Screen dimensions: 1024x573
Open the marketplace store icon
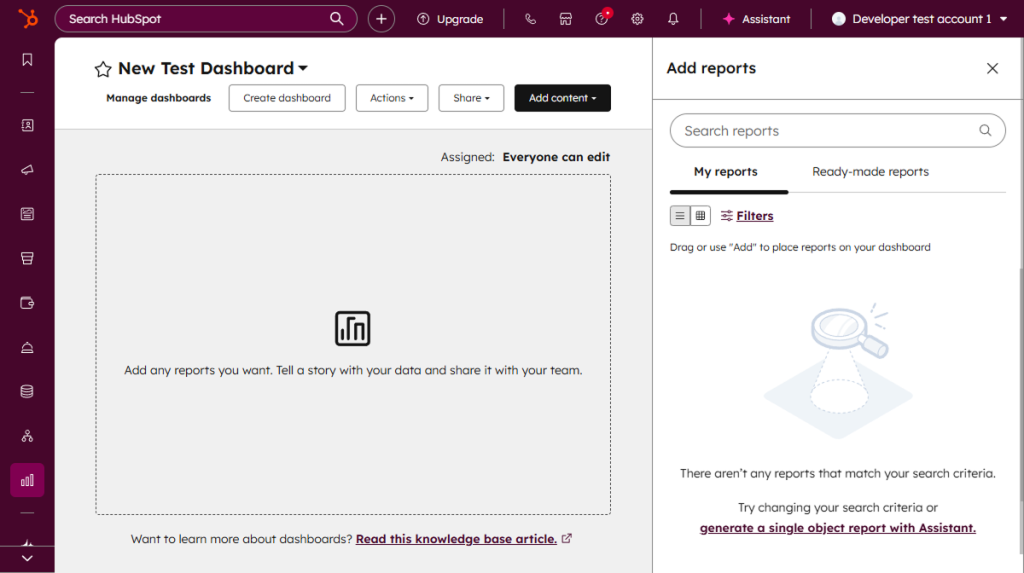[x=566, y=19]
